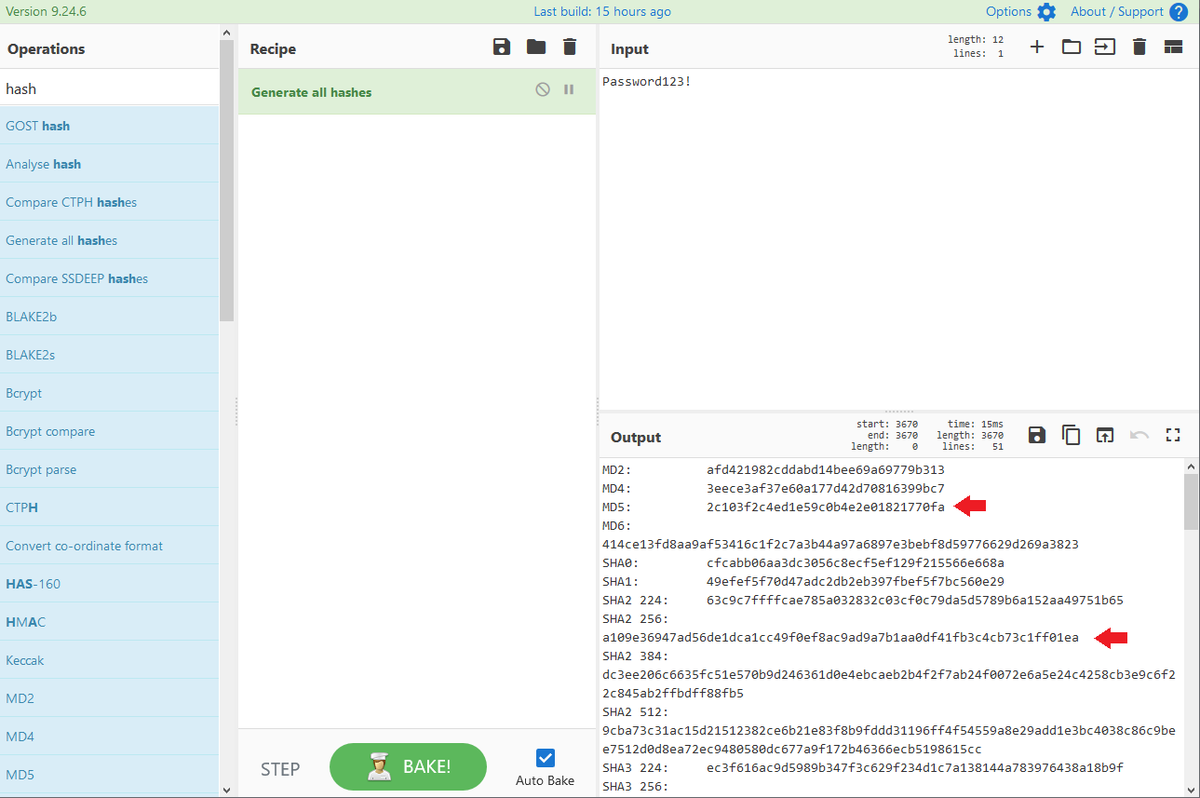Image resolution: width=1200 pixels, height=798 pixels.
Task: Select the MD2 operation in list
Action: 109,698
